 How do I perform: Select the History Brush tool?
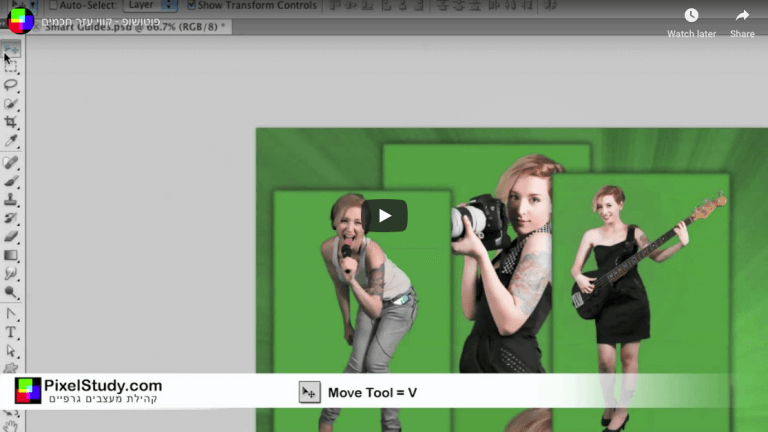point(11,218)
